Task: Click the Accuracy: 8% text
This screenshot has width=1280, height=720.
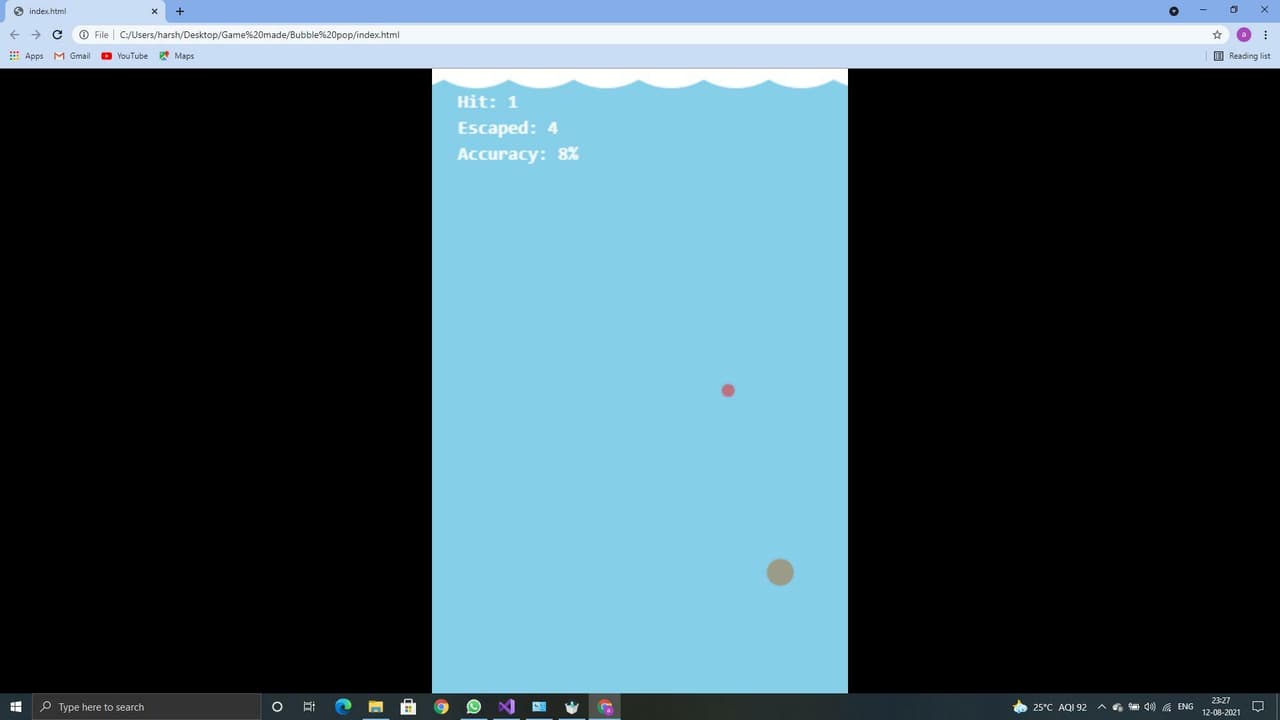Action: pos(517,154)
